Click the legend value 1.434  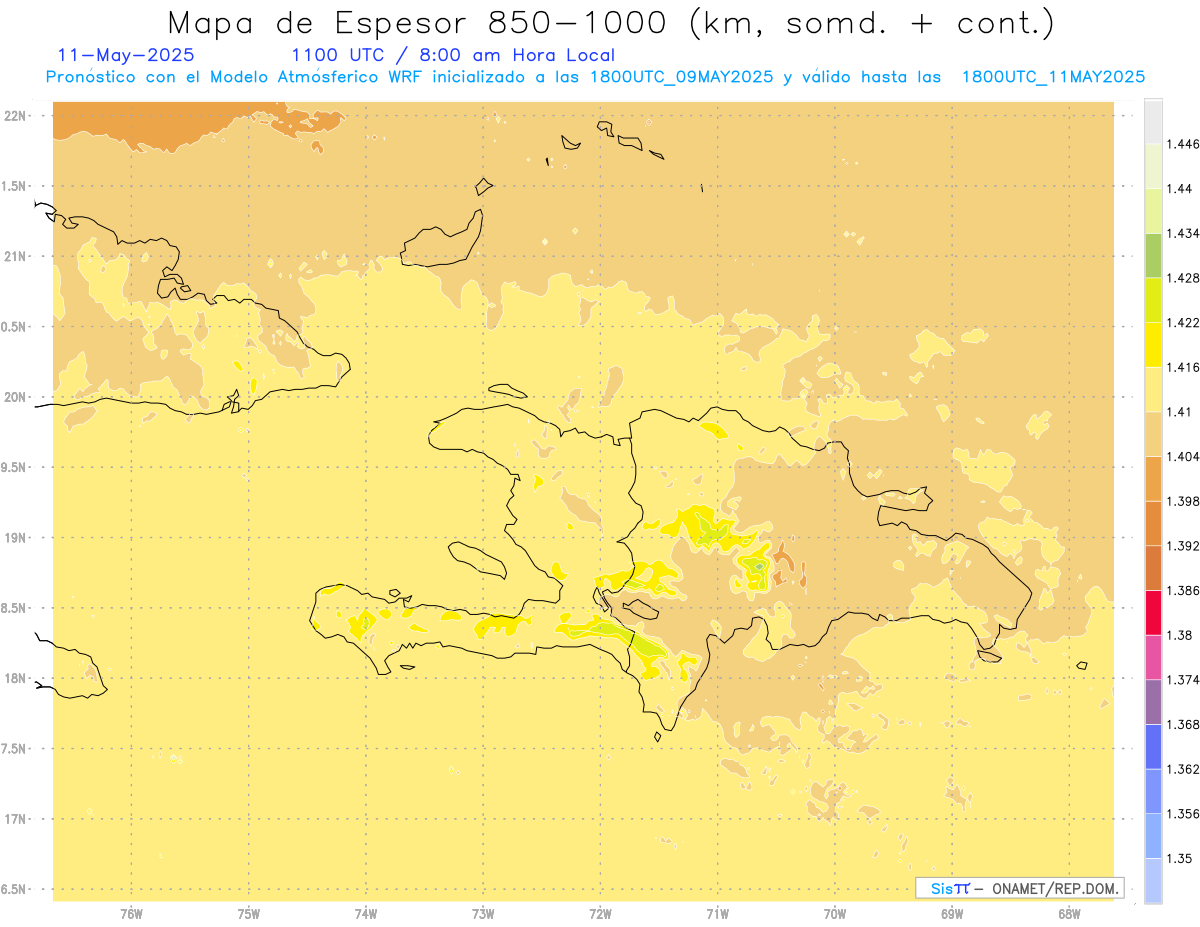click(1183, 233)
